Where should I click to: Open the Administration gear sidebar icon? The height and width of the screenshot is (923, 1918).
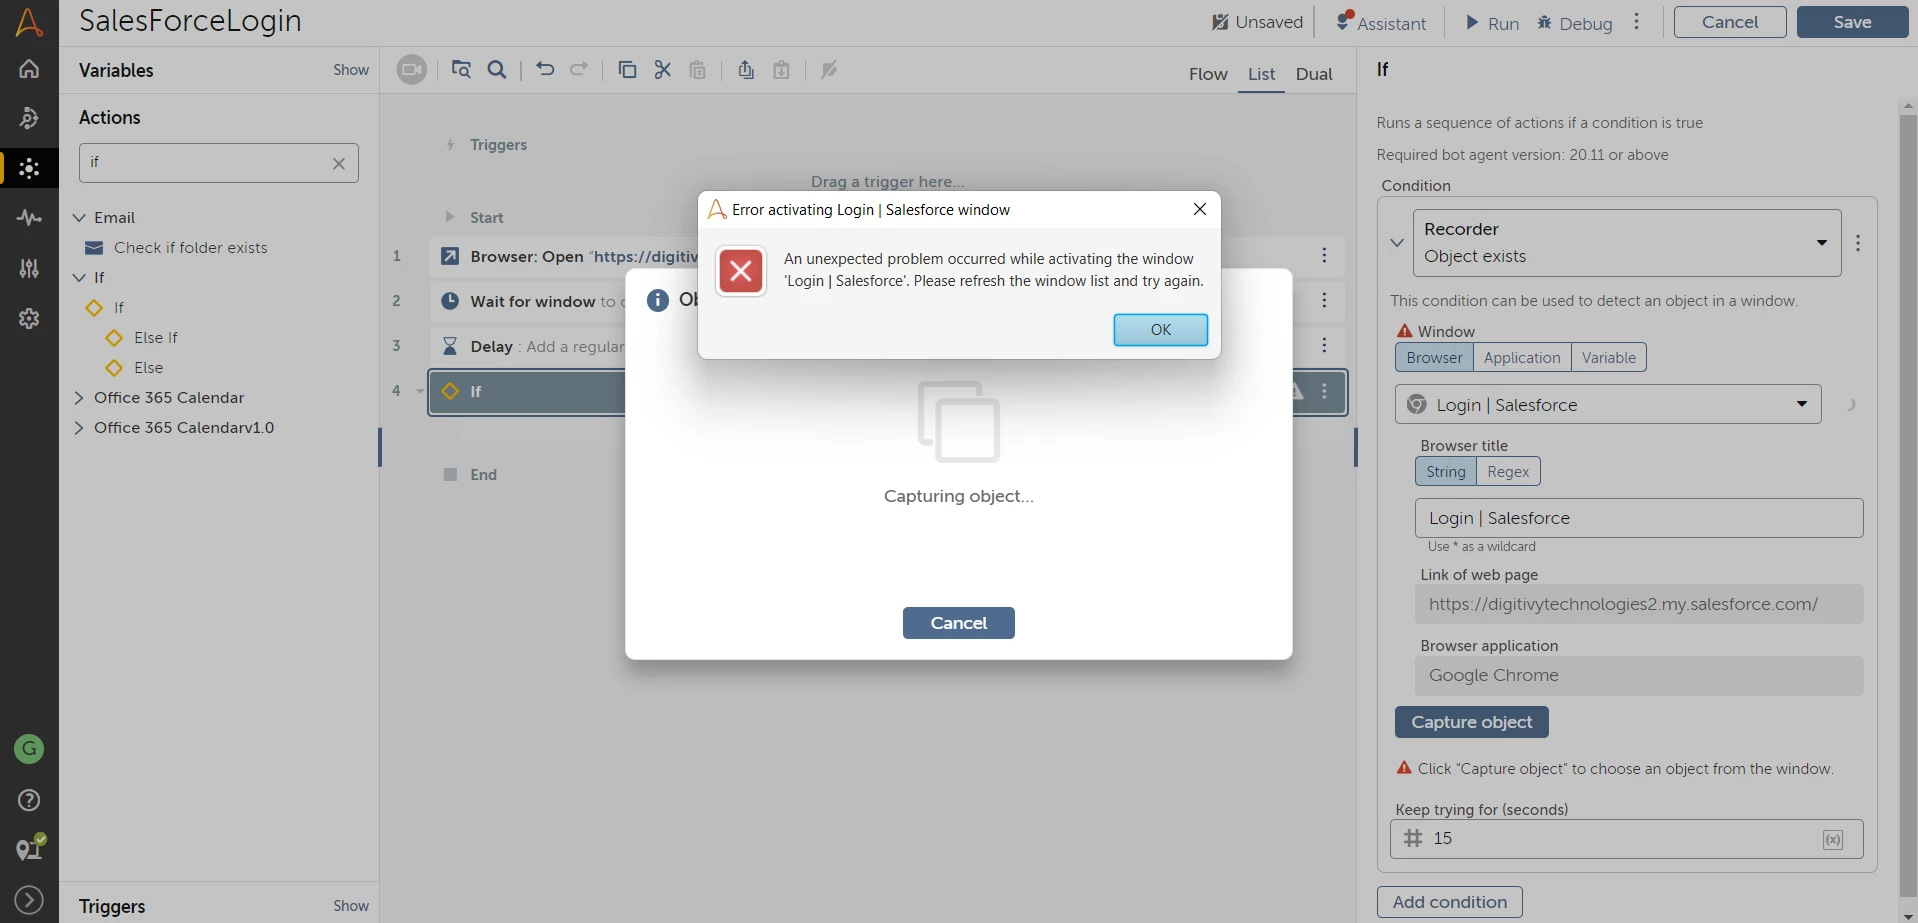click(x=29, y=319)
